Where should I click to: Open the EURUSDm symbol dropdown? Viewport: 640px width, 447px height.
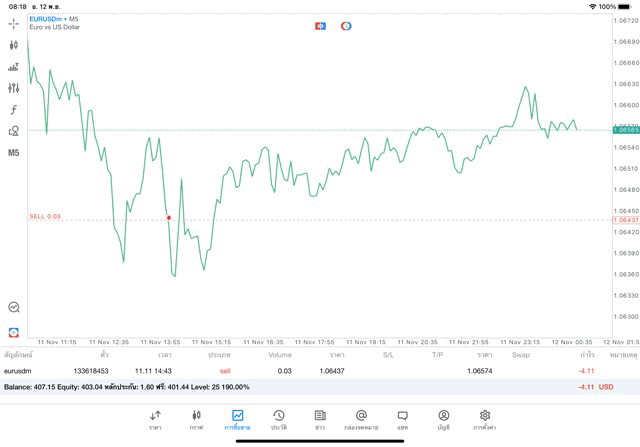point(48,19)
